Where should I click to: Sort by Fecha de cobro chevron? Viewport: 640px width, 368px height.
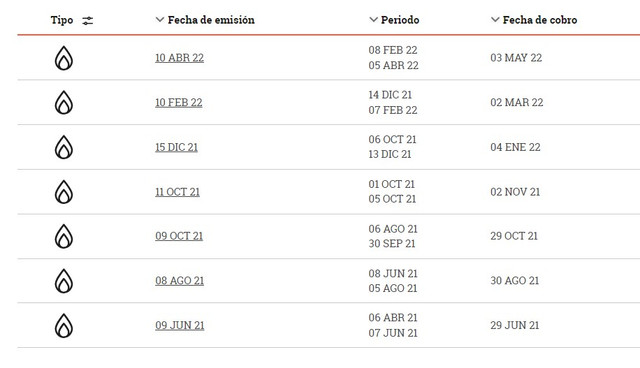495,20
